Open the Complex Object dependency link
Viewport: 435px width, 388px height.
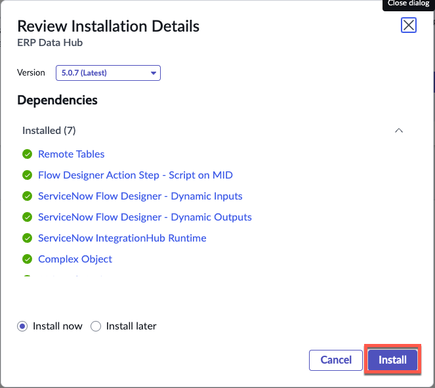click(75, 259)
